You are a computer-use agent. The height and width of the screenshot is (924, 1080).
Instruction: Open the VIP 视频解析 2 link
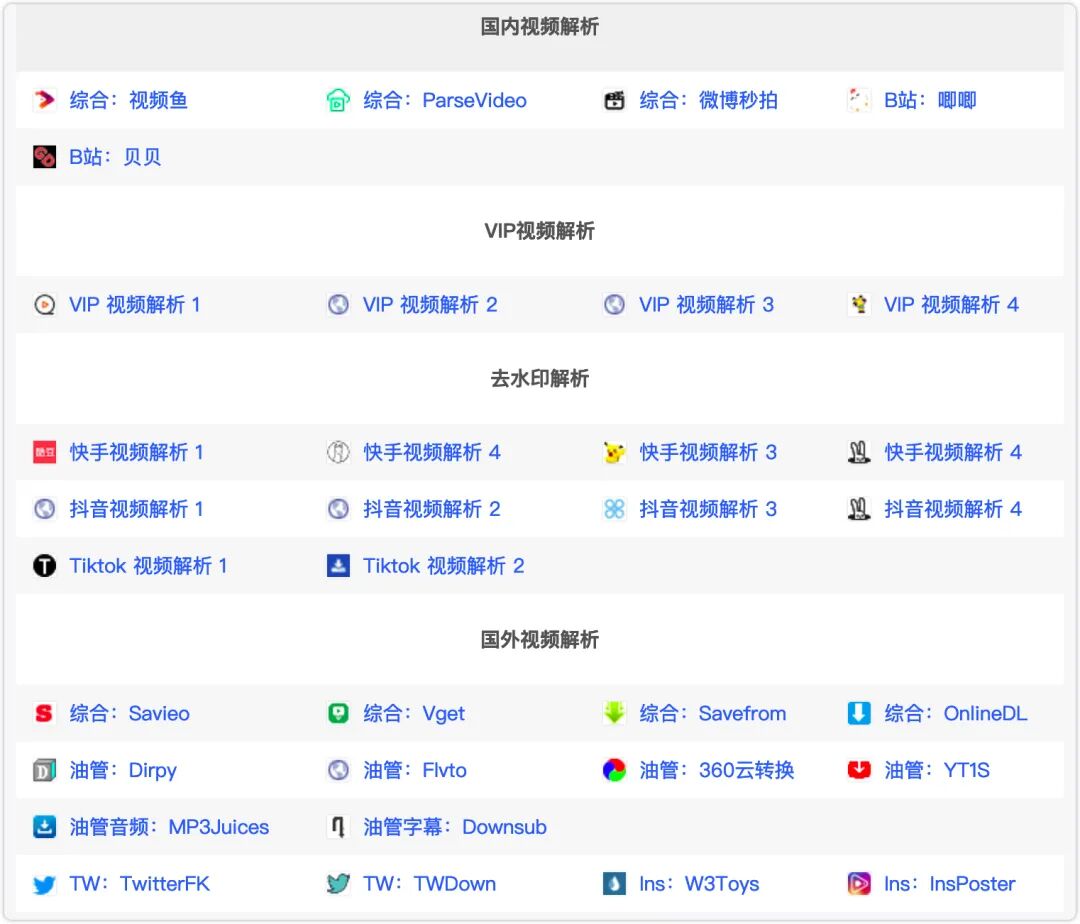click(430, 304)
